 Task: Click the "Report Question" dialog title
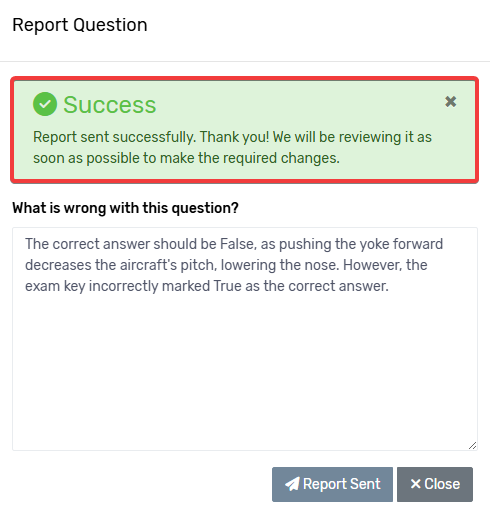[x=80, y=25]
